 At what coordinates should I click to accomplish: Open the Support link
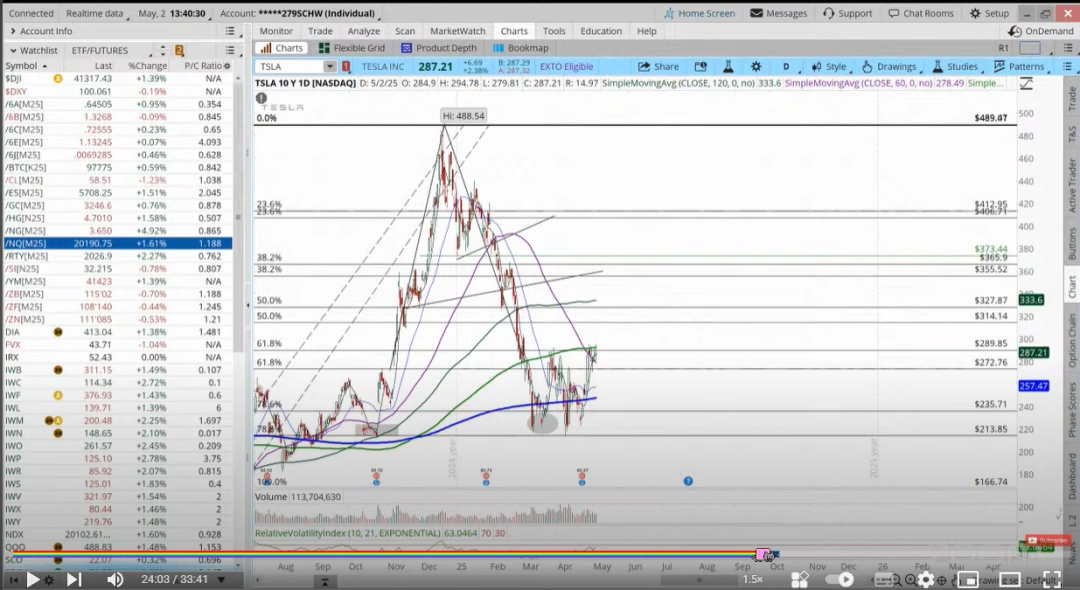(847, 13)
